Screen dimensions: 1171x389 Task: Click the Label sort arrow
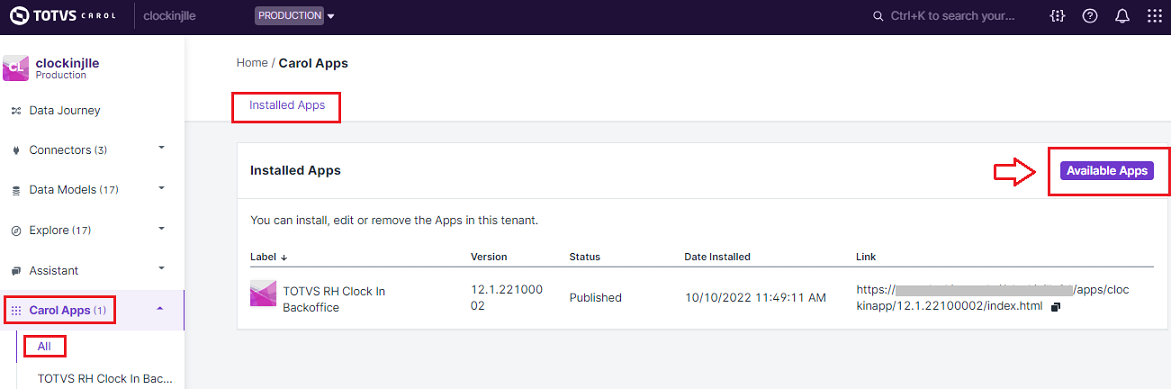(x=285, y=258)
